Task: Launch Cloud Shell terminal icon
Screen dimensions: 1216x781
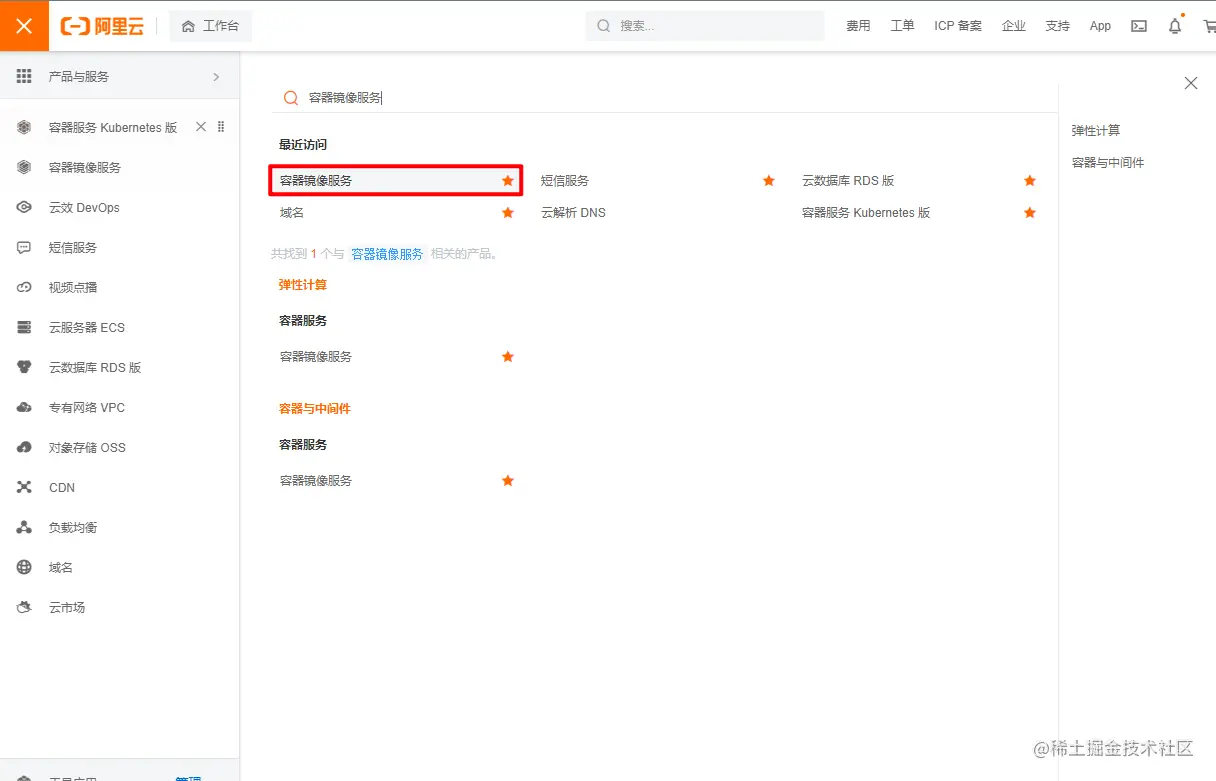Action: click(1139, 26)
